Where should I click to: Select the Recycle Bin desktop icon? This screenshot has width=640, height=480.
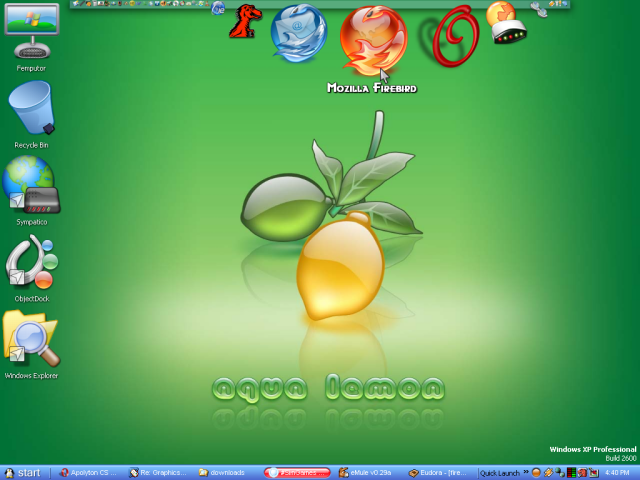pos(31,110)
